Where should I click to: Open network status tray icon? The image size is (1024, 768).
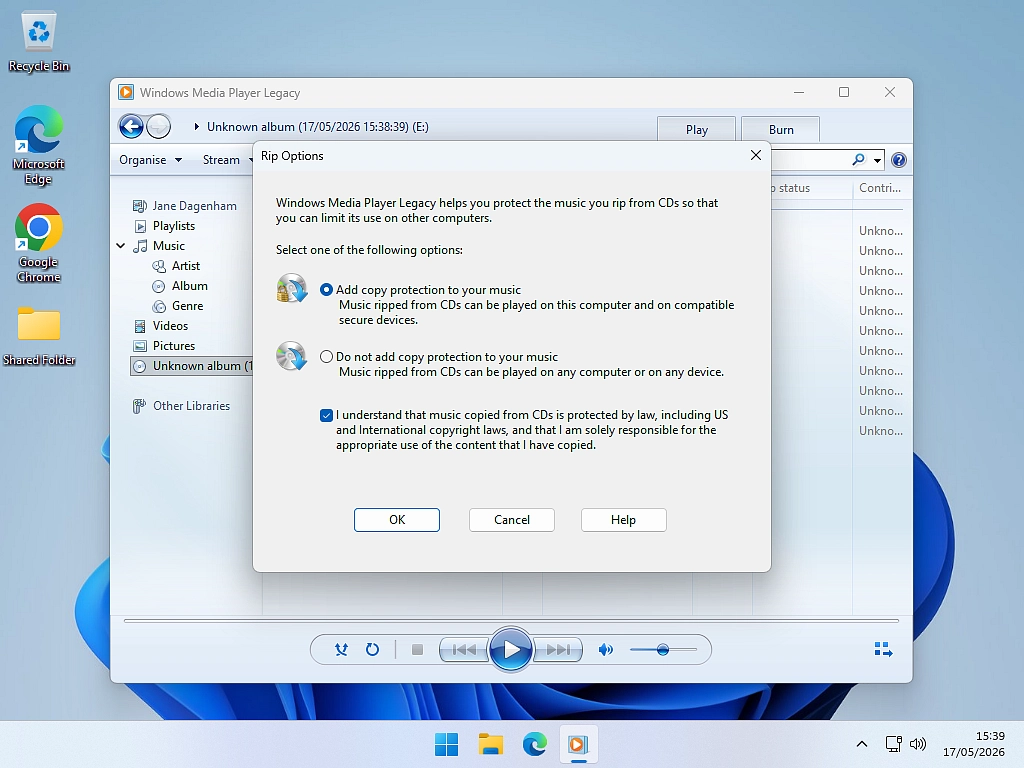(x=893, y=744)
